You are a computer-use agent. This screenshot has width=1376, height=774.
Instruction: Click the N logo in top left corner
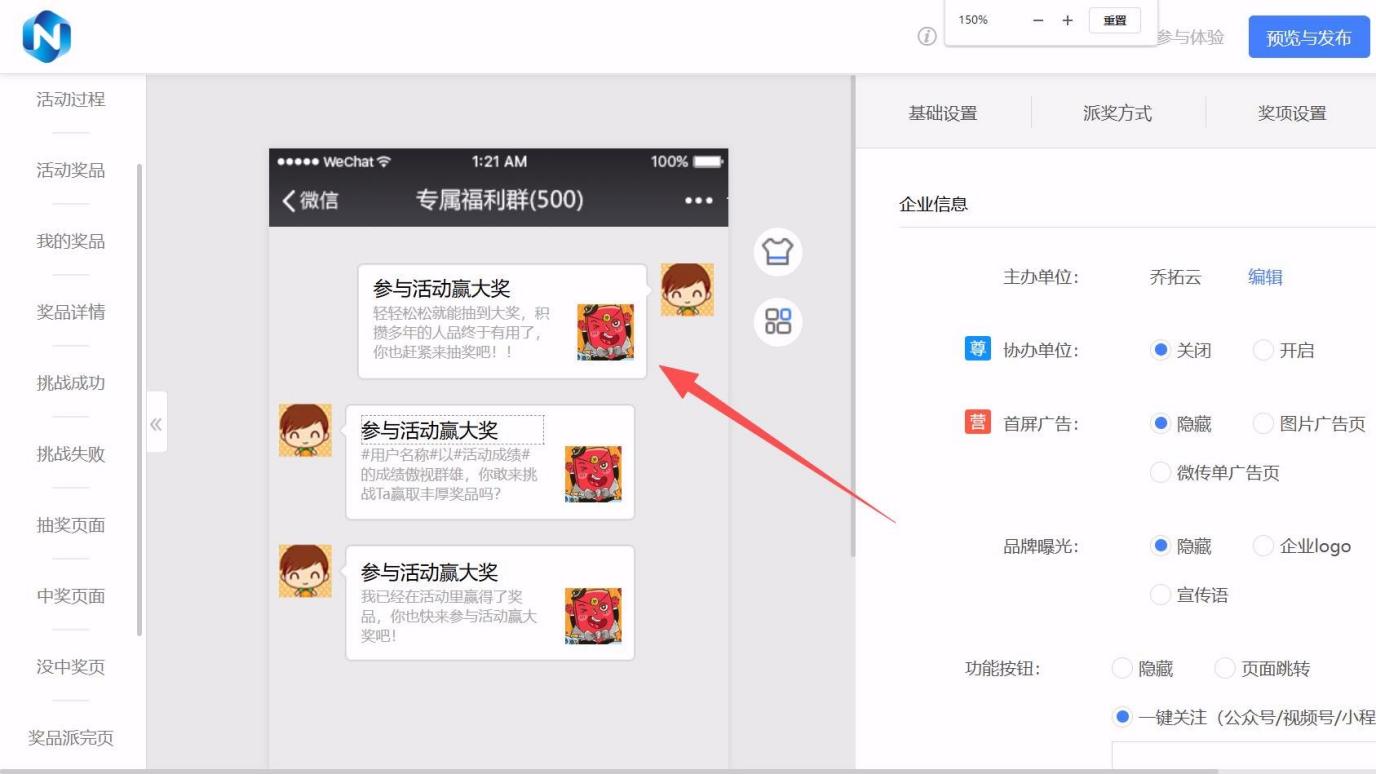(46, 35)
